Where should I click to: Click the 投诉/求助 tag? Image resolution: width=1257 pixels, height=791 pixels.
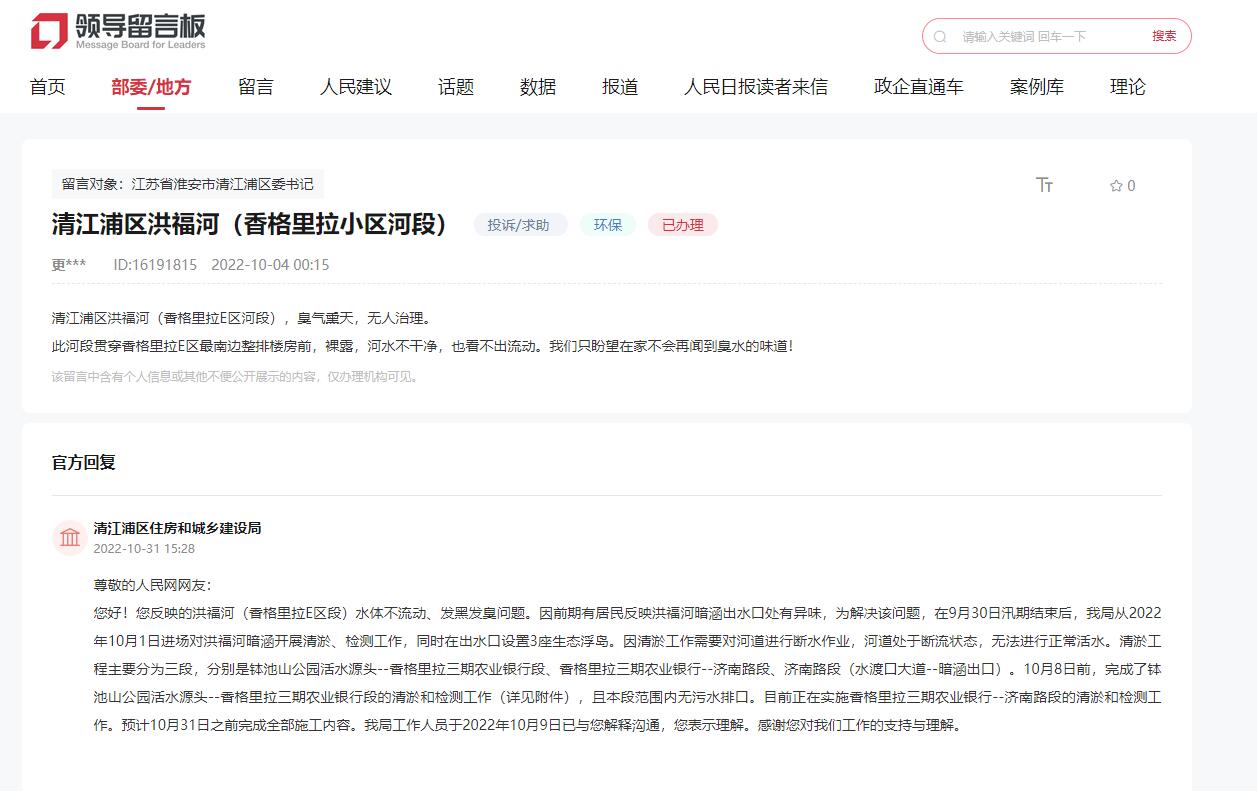coord(519,225)
